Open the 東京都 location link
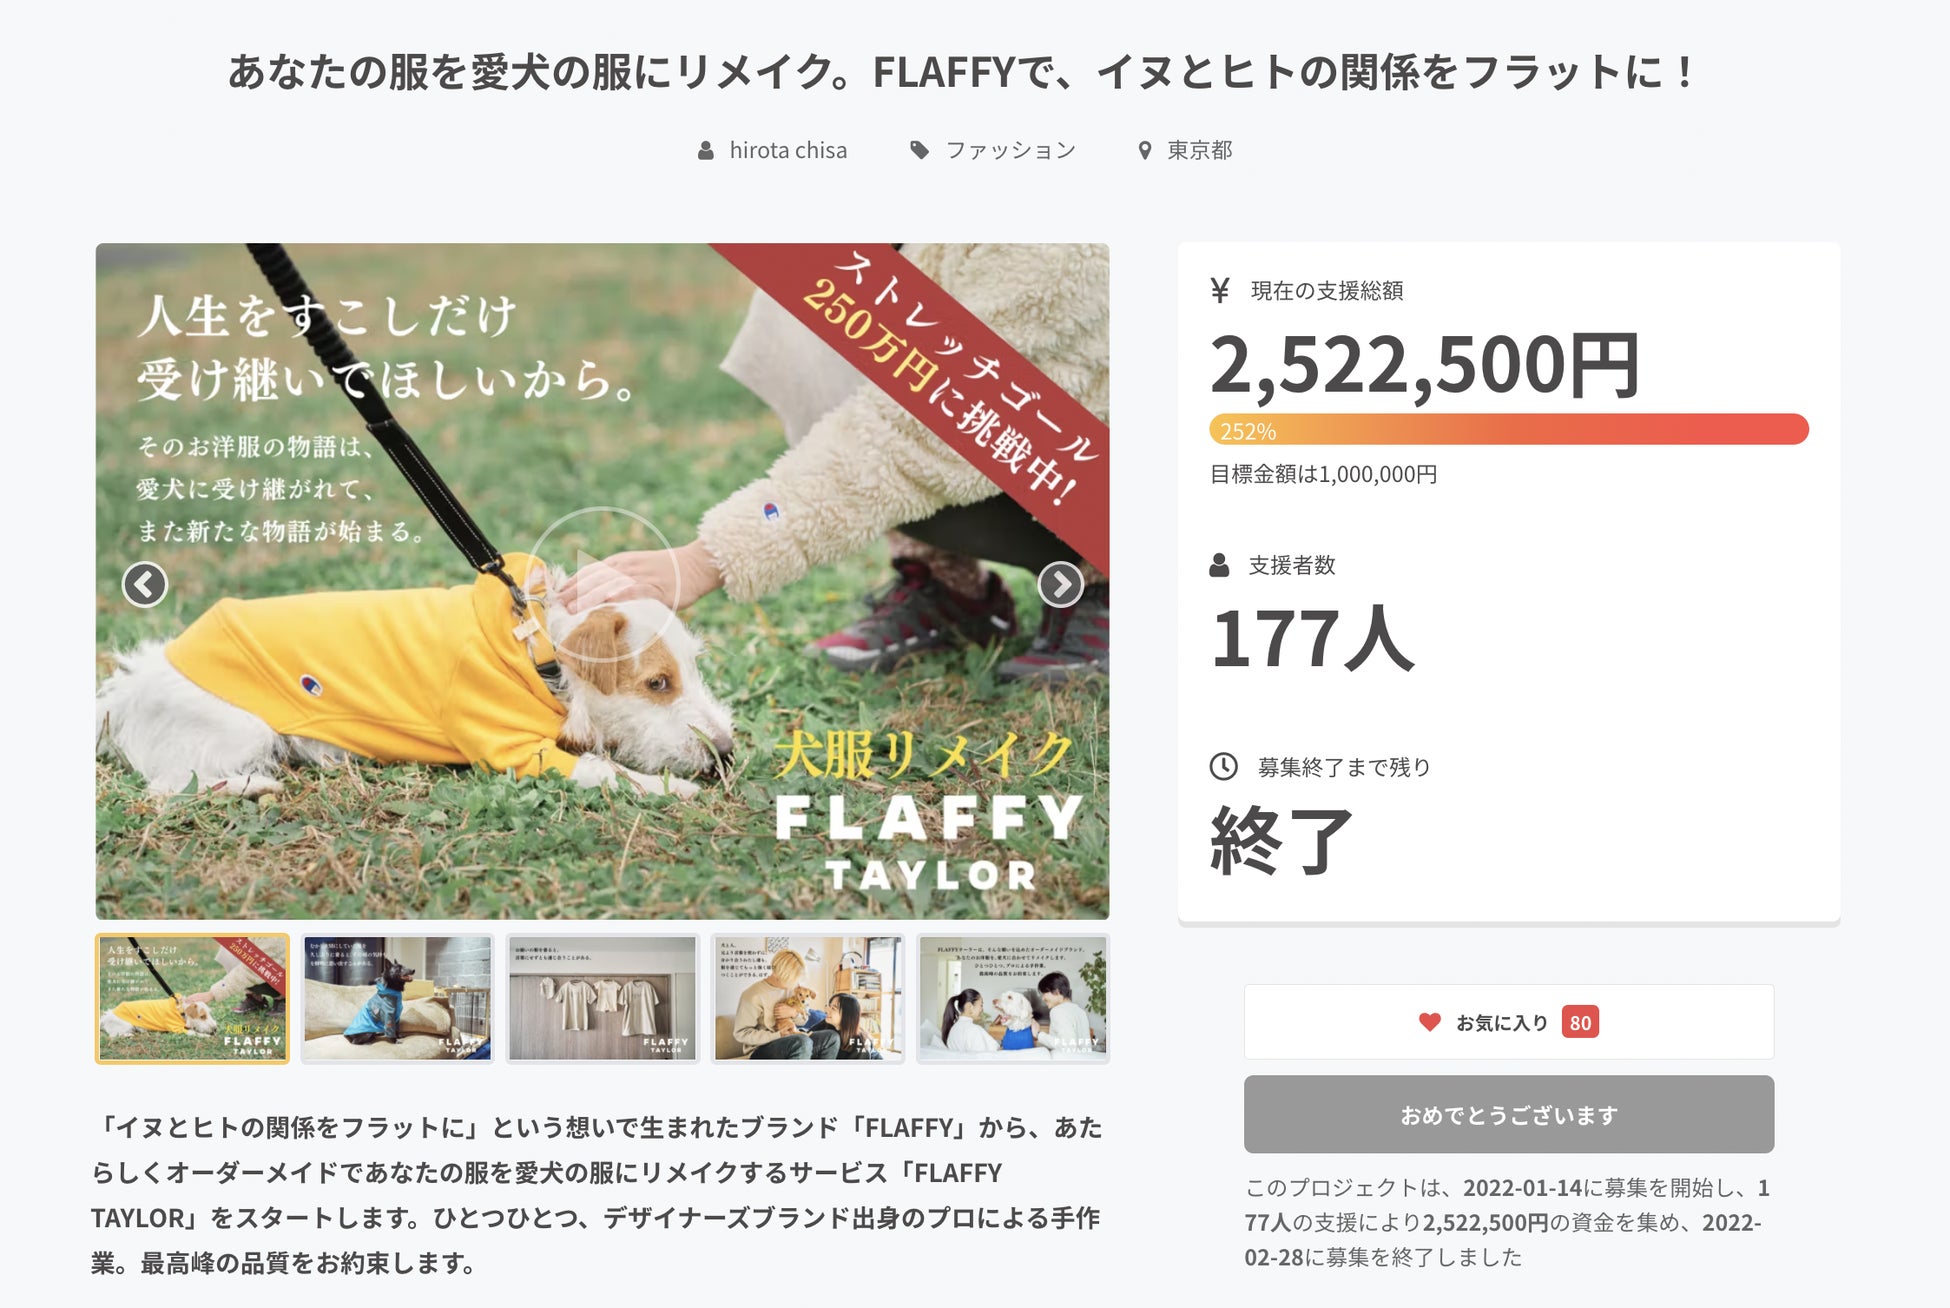The width and height of the screenshot is (1950, 1308). [x=1200, y=151]
